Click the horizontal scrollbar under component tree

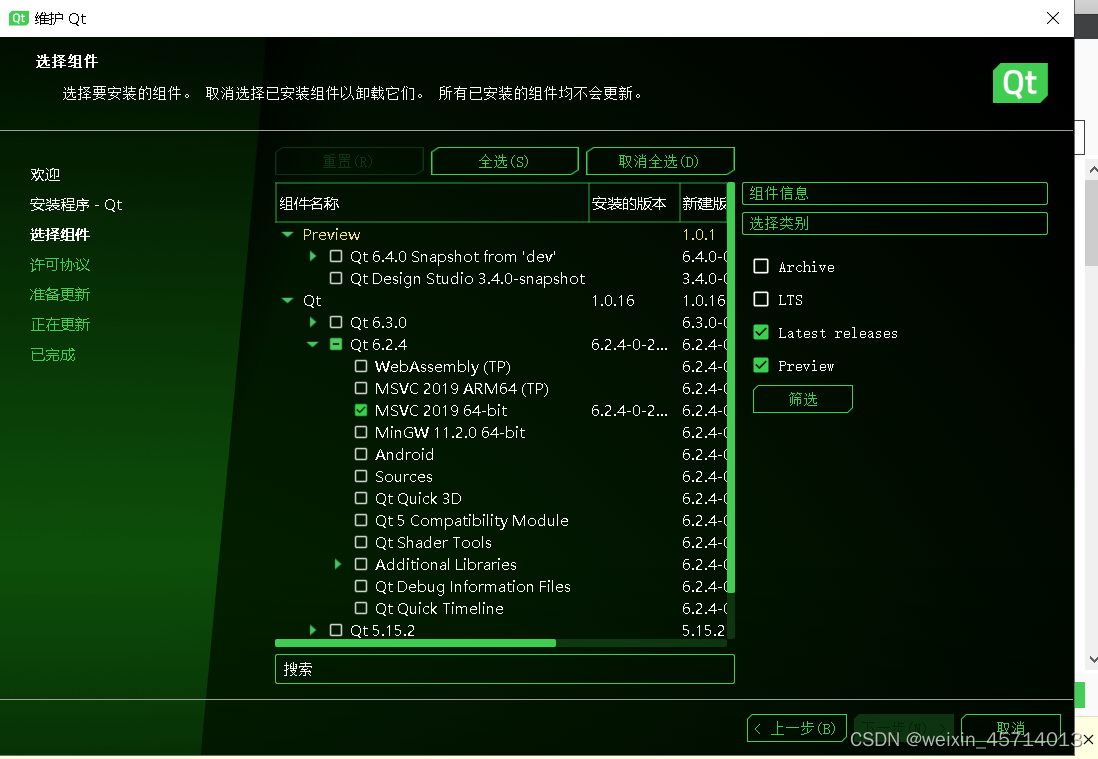pos(416,643)
